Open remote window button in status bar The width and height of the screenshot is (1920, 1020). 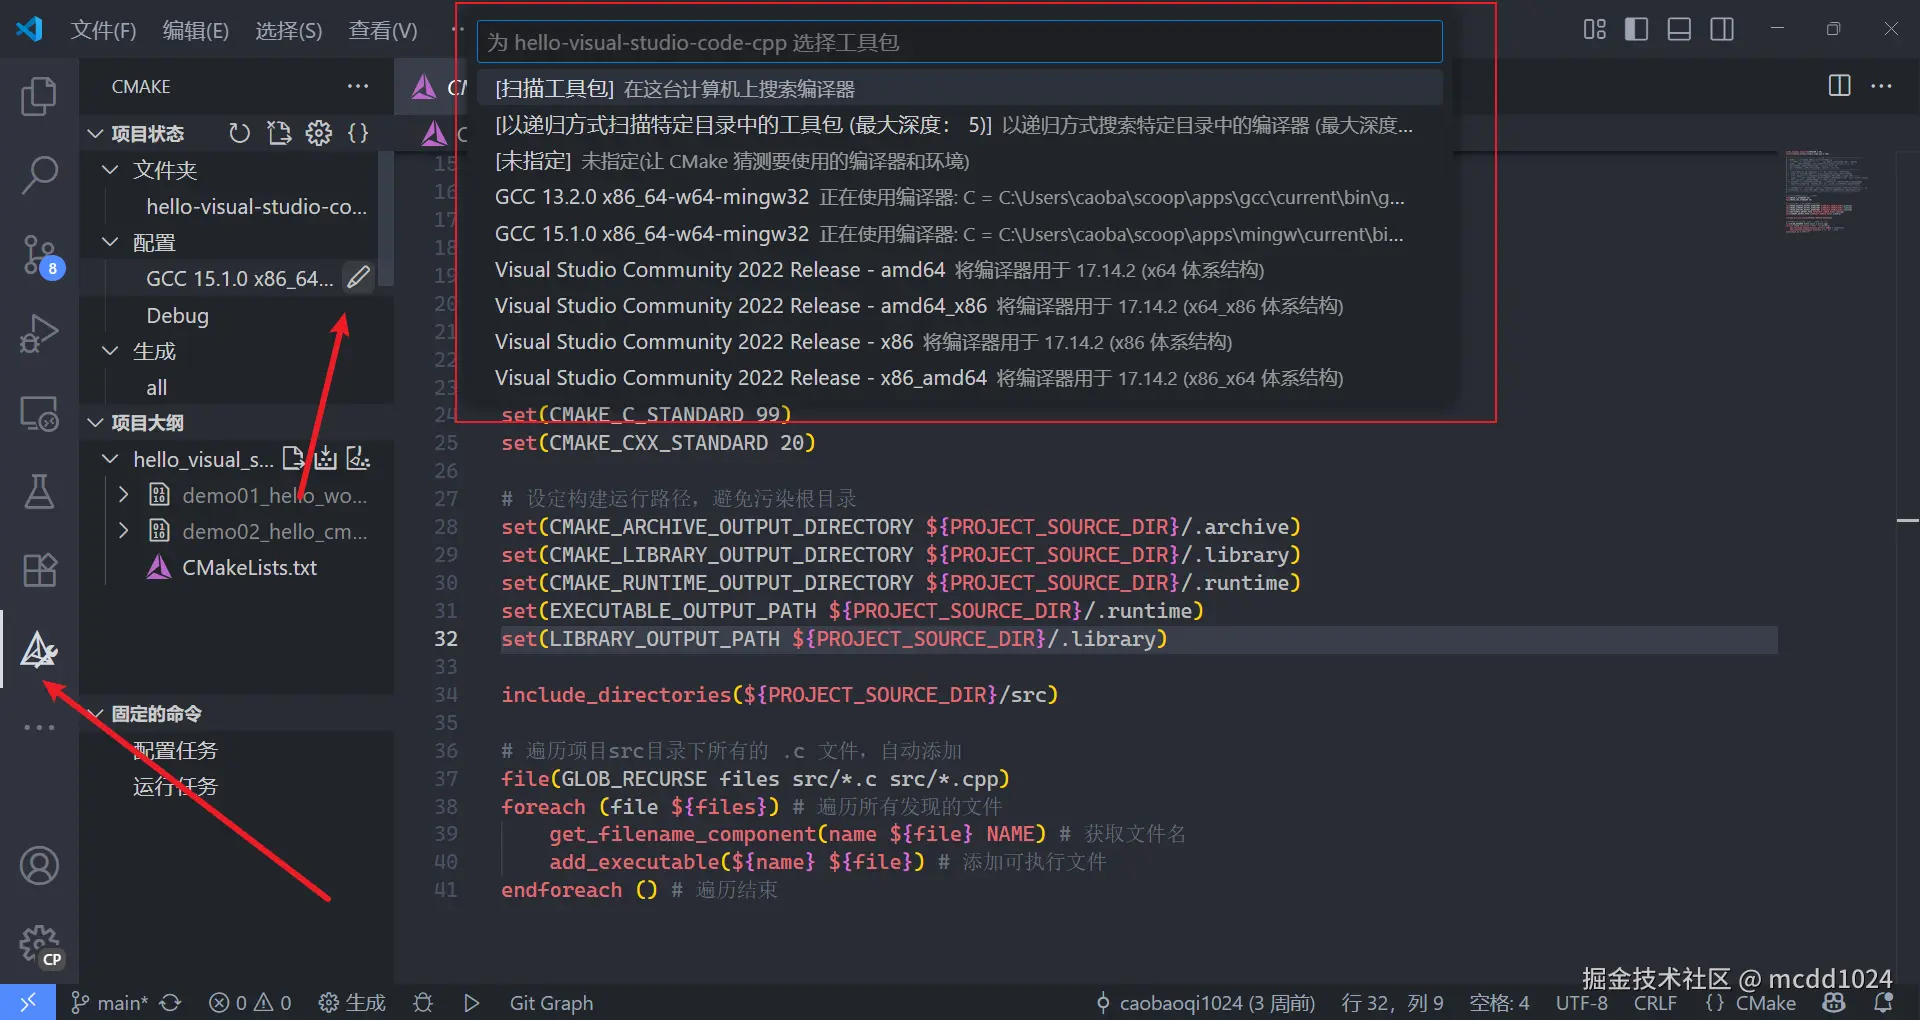tap(28, 1002)
